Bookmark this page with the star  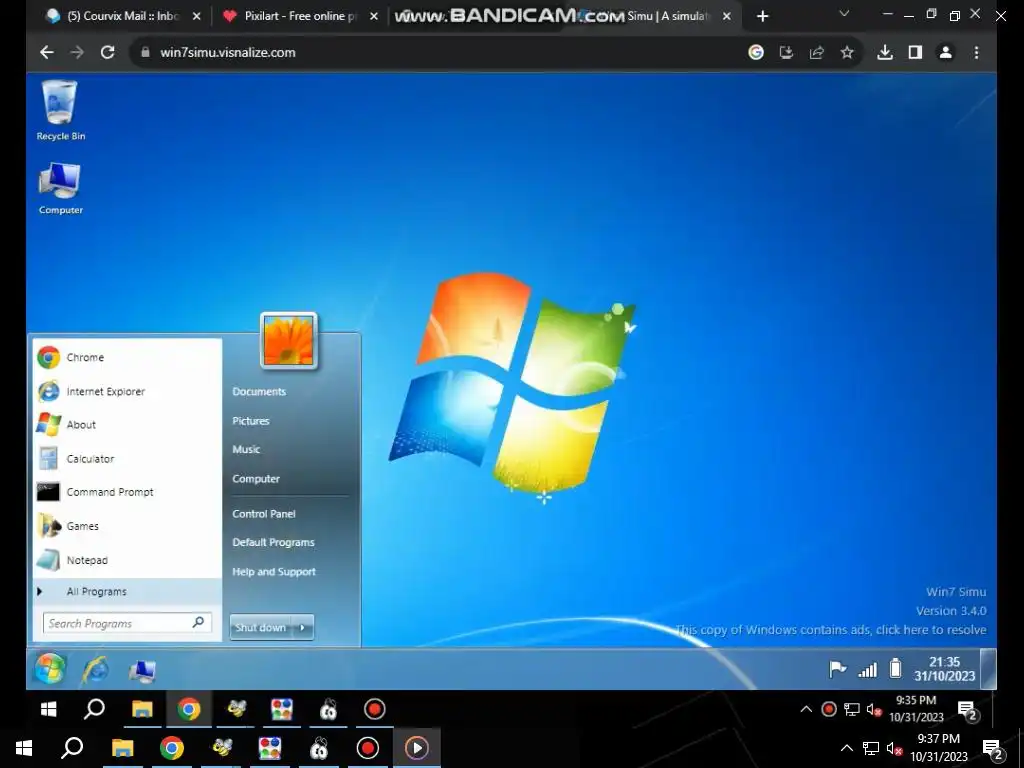point(847,52)
